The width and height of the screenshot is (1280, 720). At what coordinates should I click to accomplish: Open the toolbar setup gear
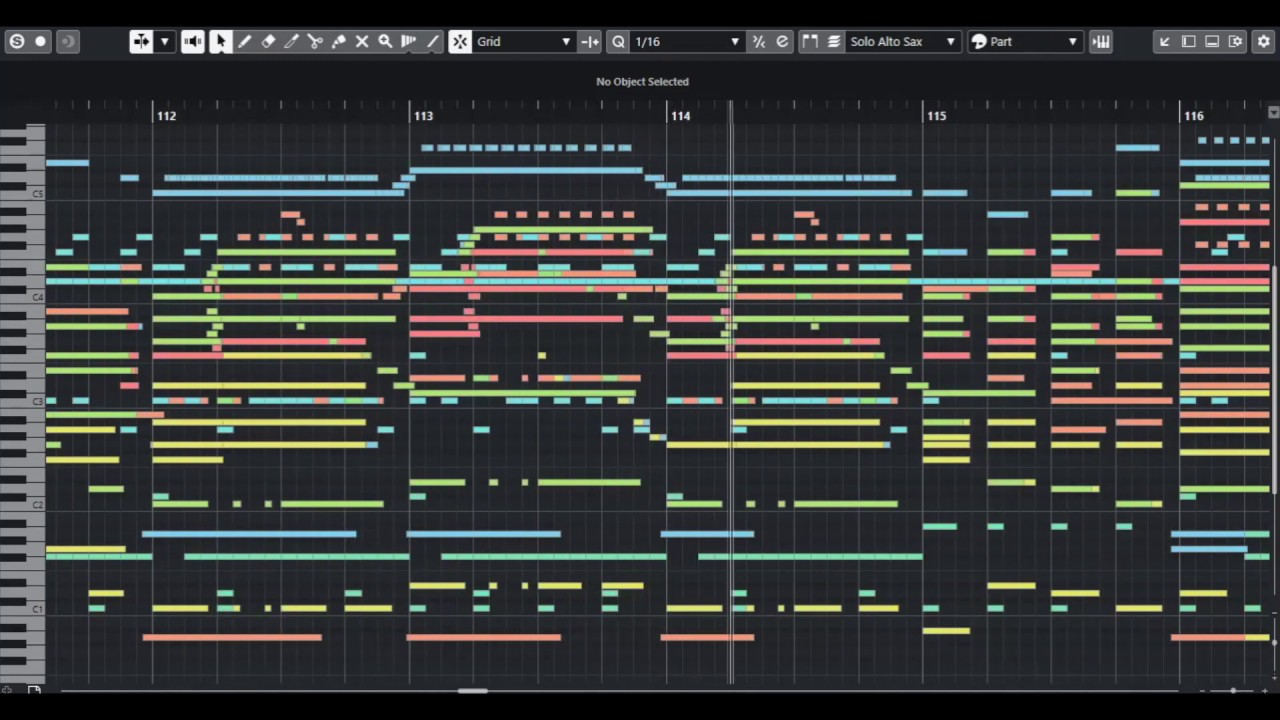[x=1263, y=41]
